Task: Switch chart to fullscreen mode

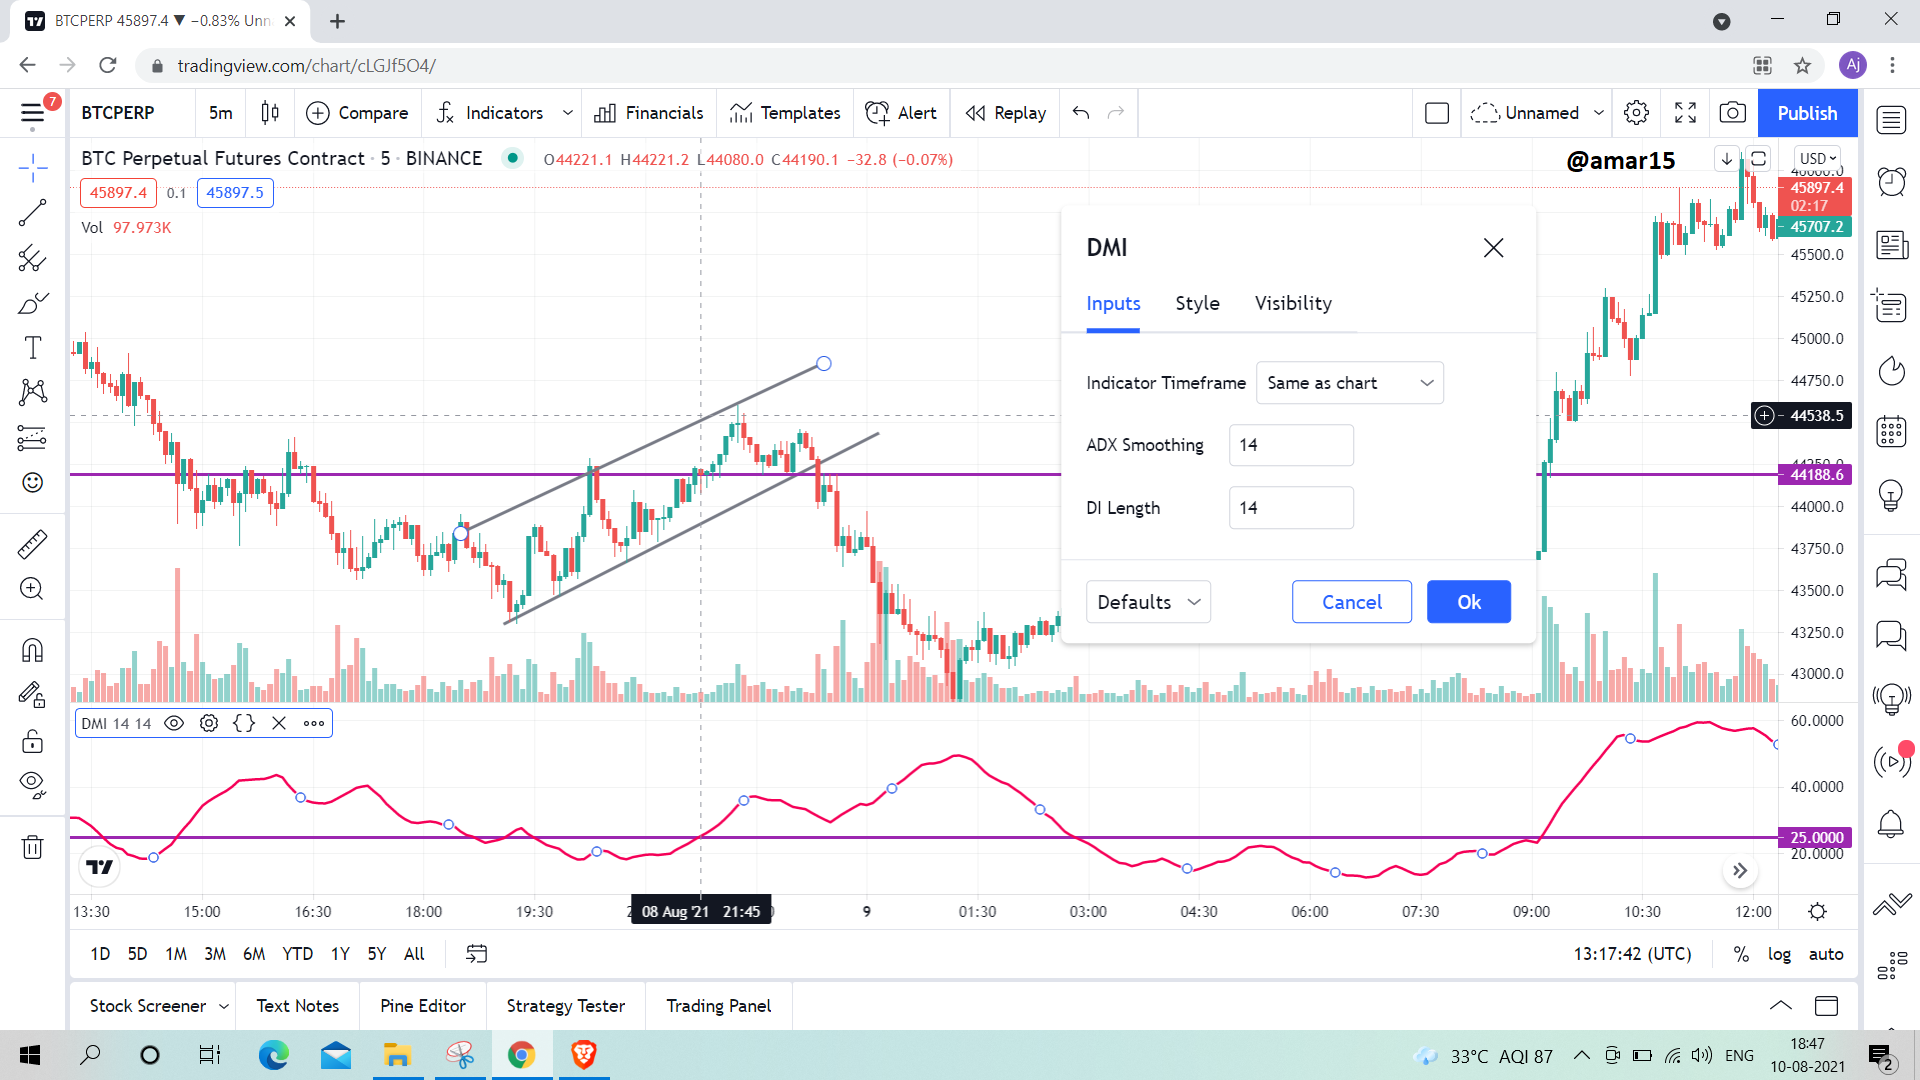Action: tap(1685, 113)
